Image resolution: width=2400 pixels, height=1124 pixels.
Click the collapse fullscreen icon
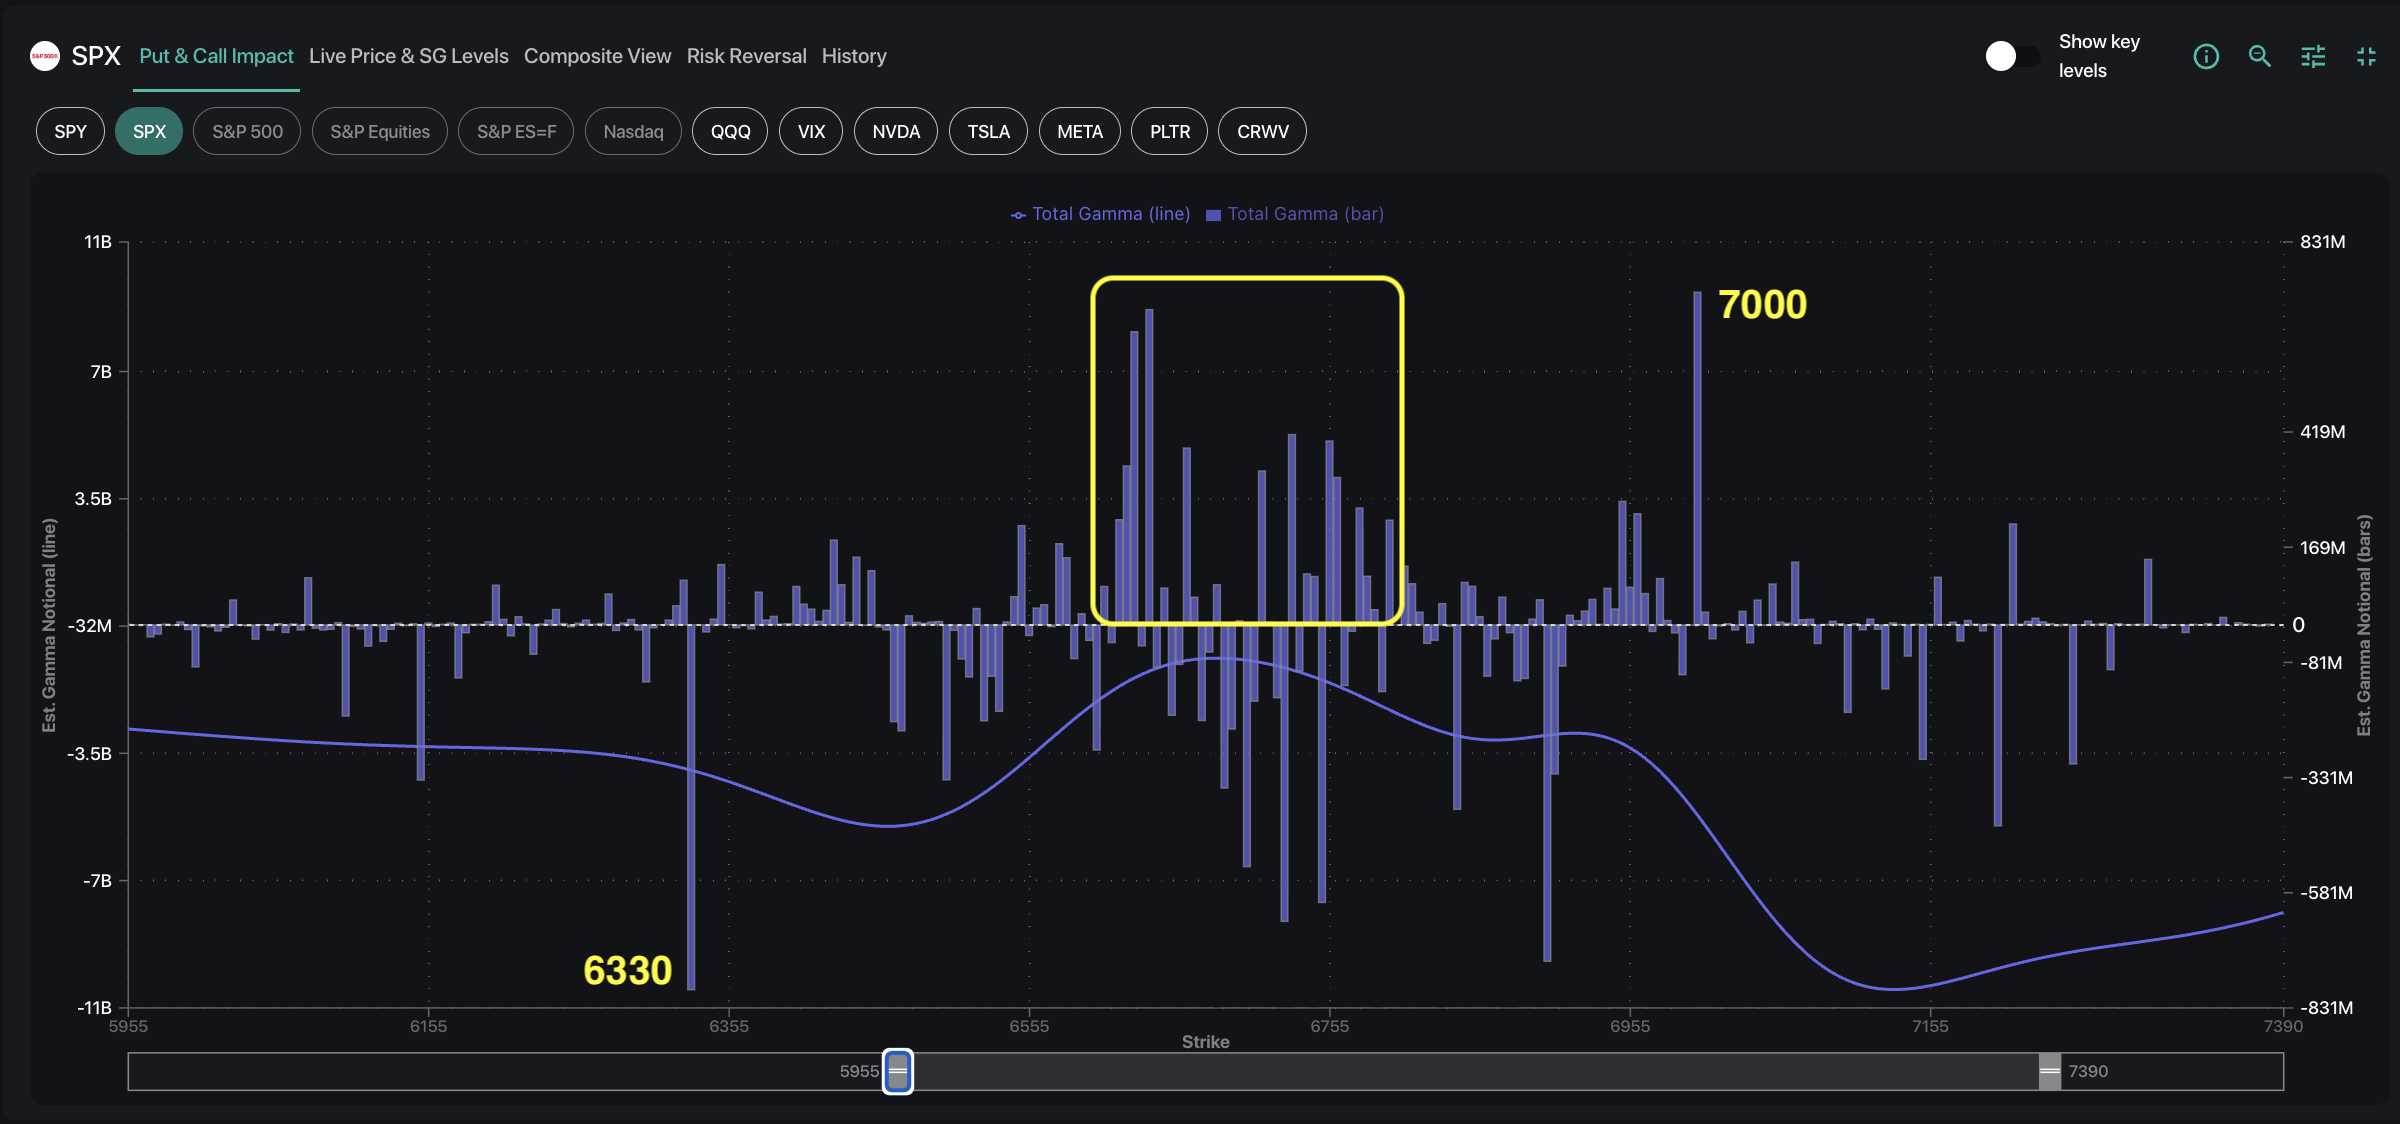[2366, 57]
